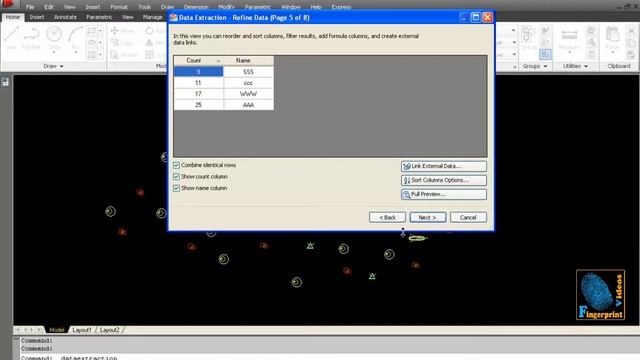Switch to the Home ribbon tab
The height and width of the screenshot is (360, 640).
pyautogui.click(x=13, y=17)
